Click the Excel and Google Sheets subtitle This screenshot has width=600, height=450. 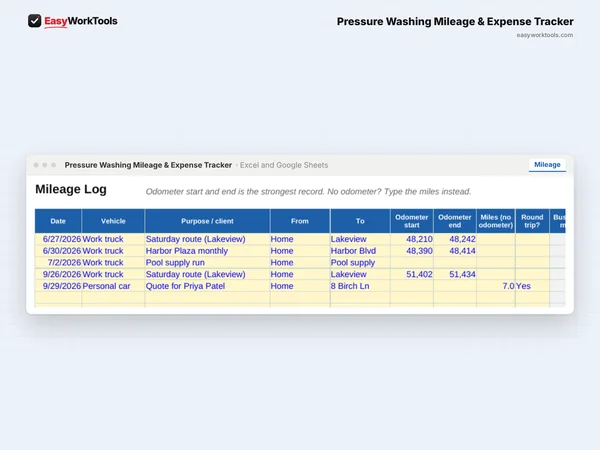[x=284, y=165]
